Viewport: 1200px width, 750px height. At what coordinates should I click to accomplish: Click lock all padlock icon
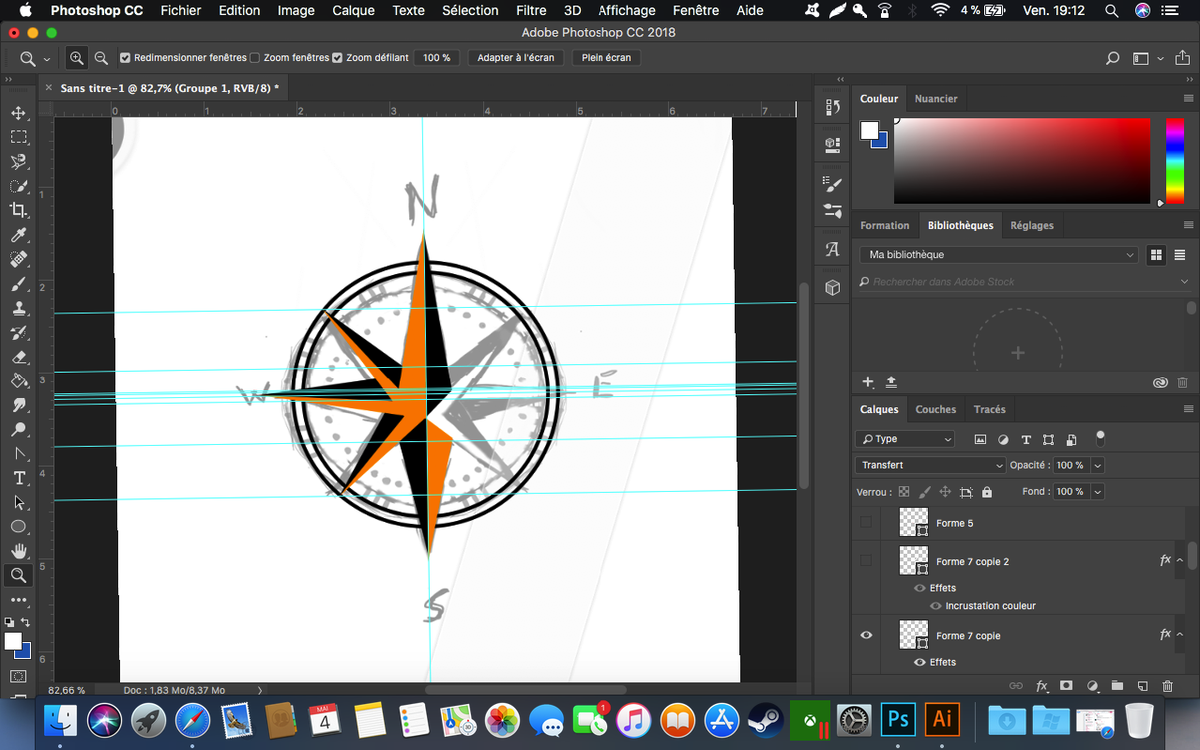pyautogui.click(x=987, y=492)
